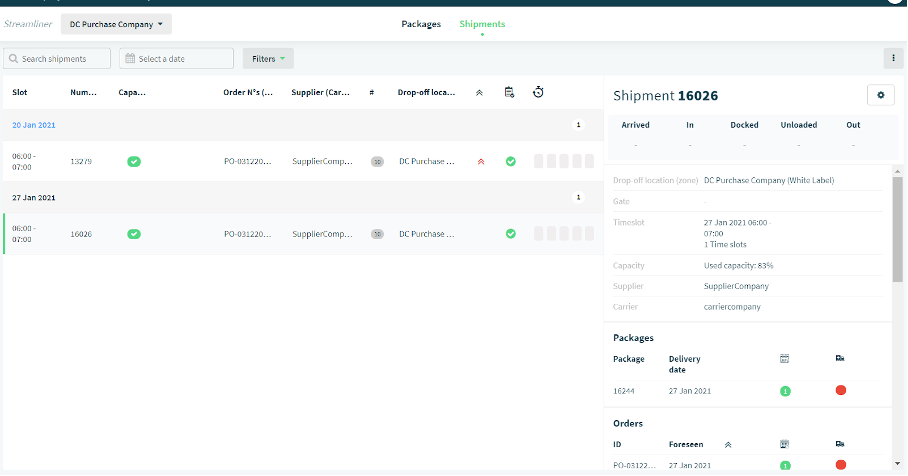Expand the Filters dropdown

point(268,58)
